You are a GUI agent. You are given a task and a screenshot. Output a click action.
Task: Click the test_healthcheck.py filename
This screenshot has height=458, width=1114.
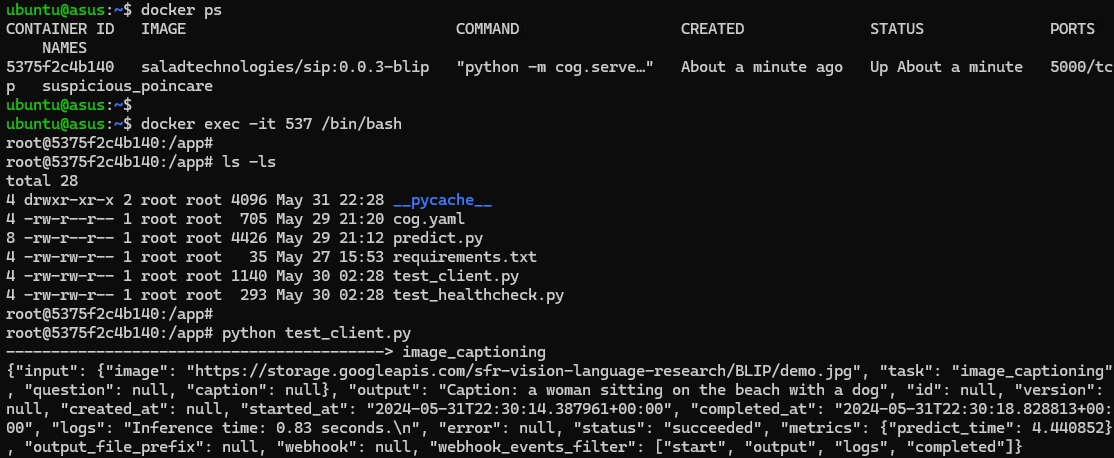click(x=478, y=295)
